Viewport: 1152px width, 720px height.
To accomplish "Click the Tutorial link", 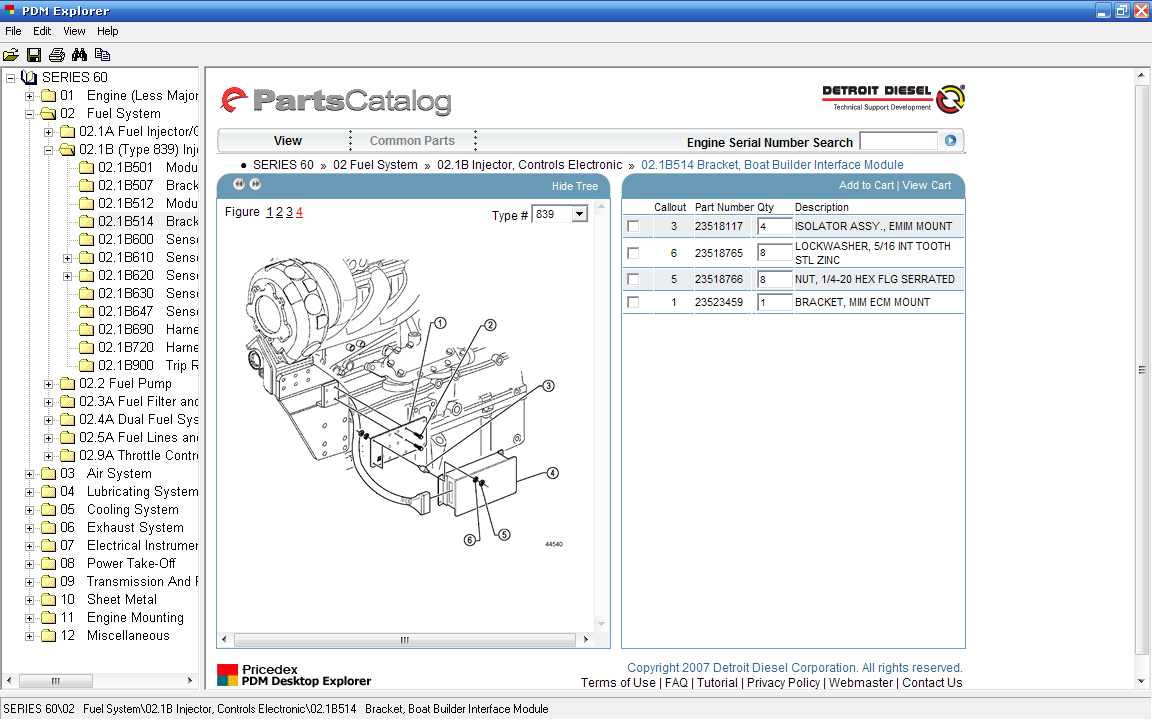I will pyautogui.click(x=717, y=683).
